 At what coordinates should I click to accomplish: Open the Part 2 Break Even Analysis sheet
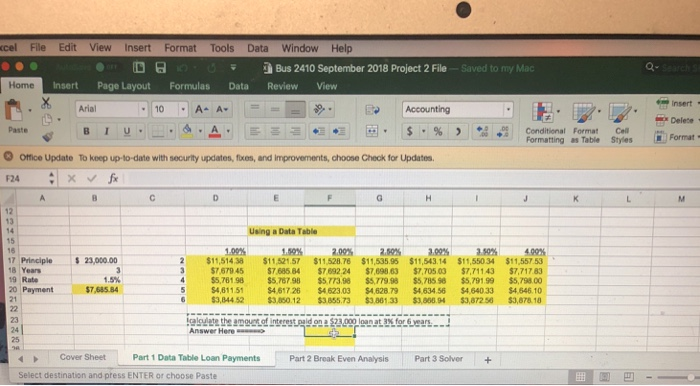339,359
